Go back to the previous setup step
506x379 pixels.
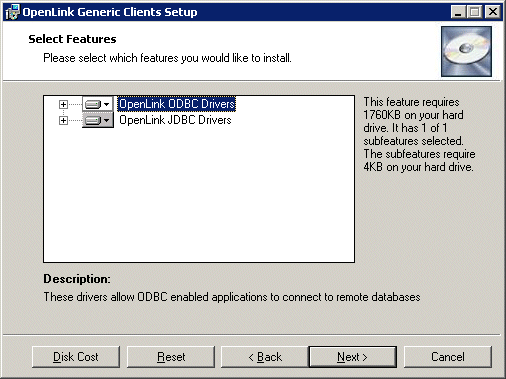265,357
